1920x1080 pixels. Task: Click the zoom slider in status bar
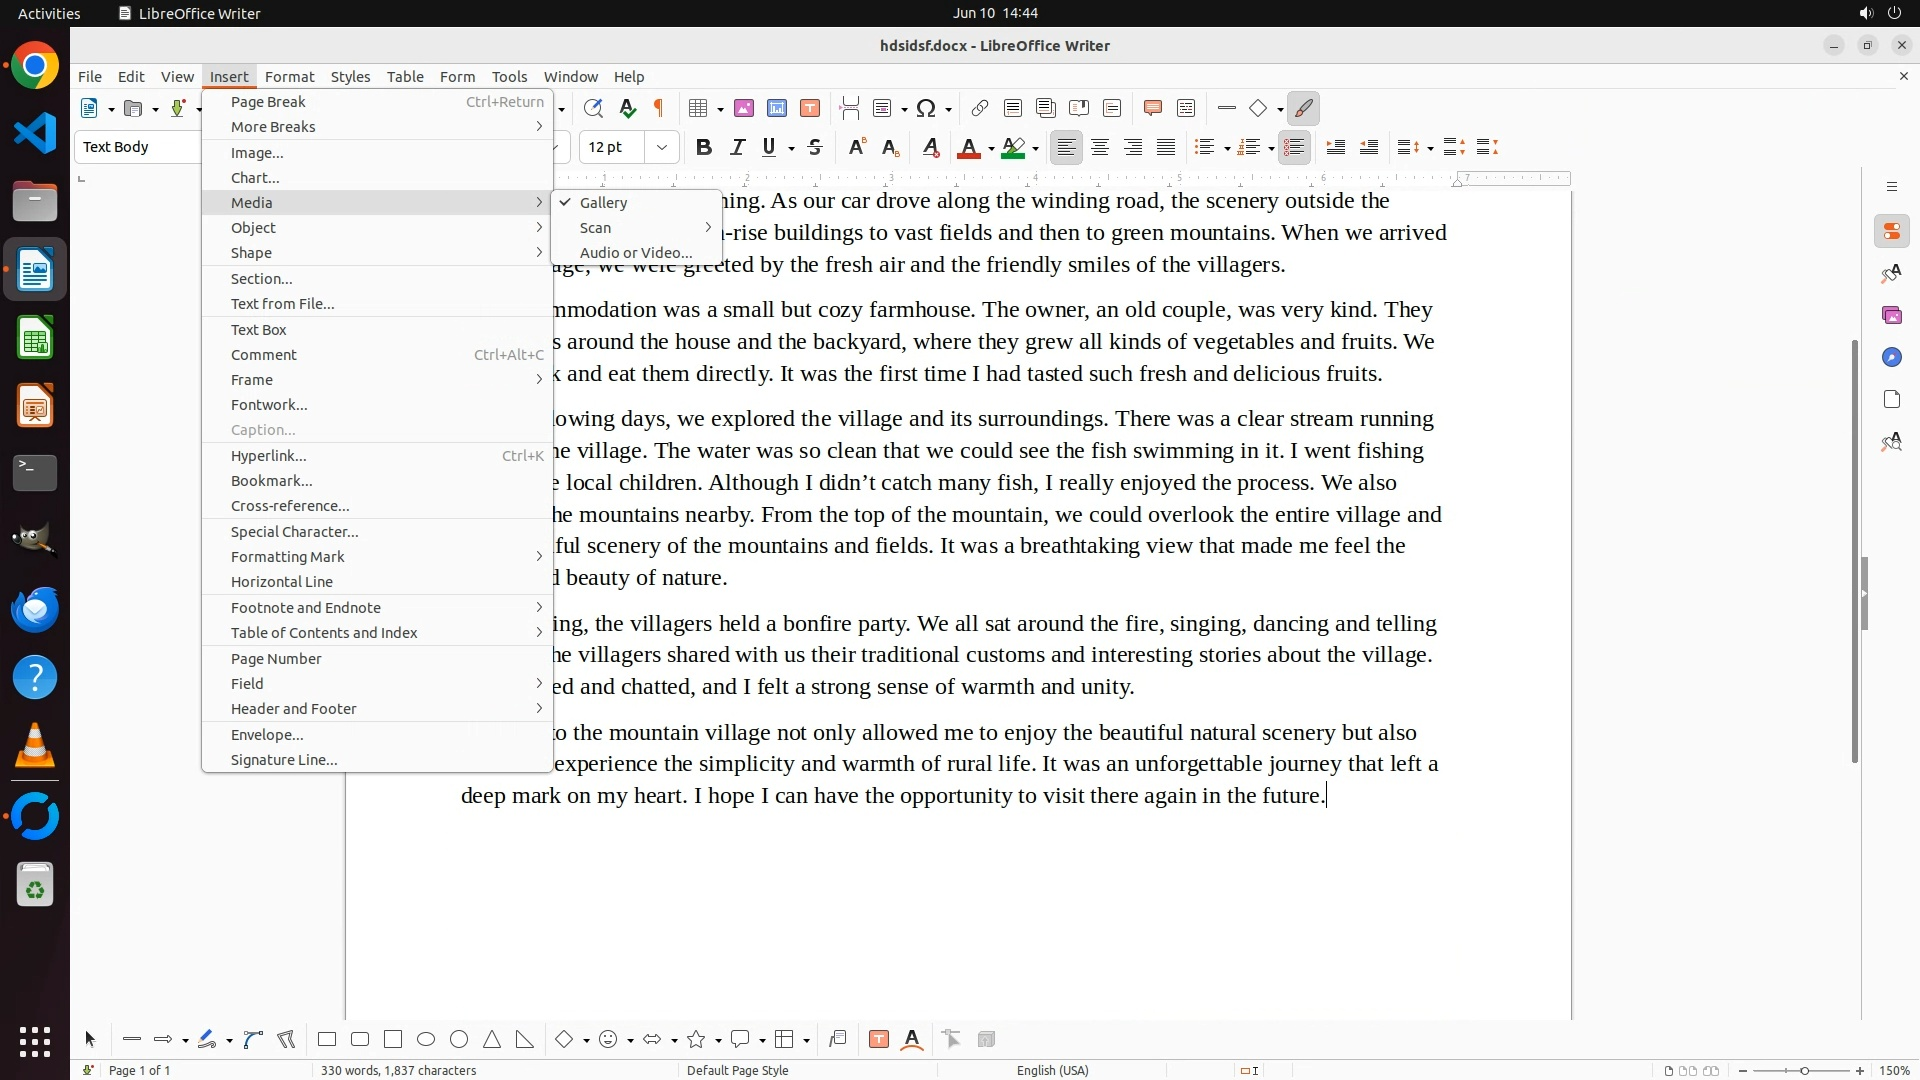pyautogui.click(x=1804, y=1070)
